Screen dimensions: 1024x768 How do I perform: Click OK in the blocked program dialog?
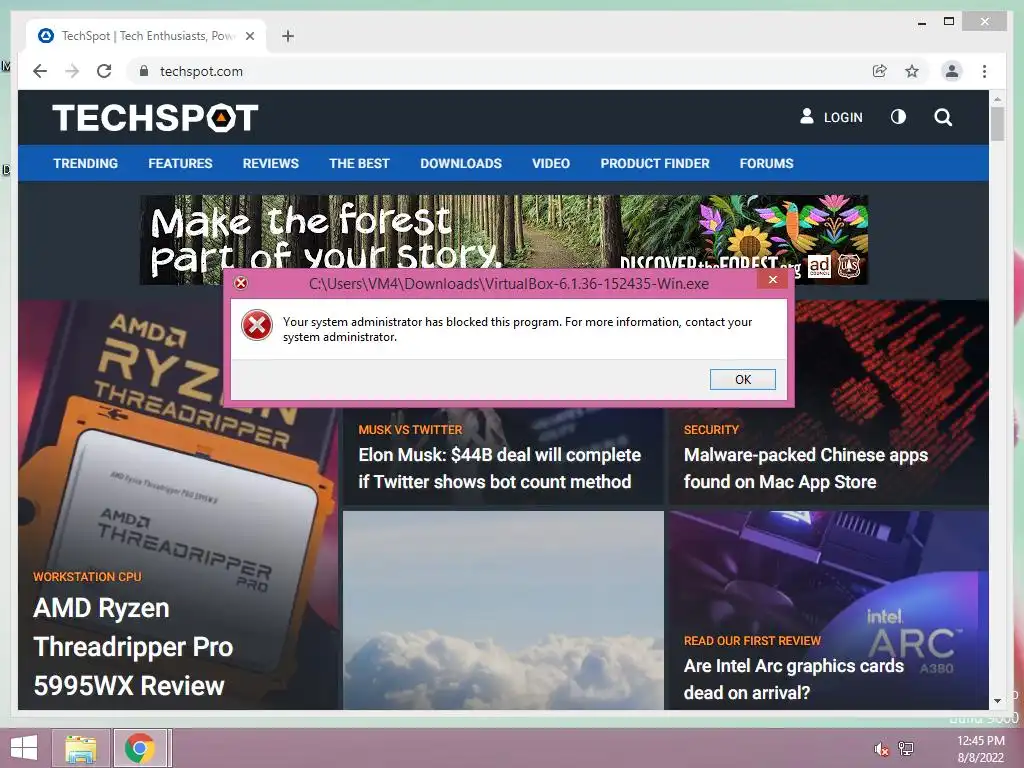click(x=743, y=379)
